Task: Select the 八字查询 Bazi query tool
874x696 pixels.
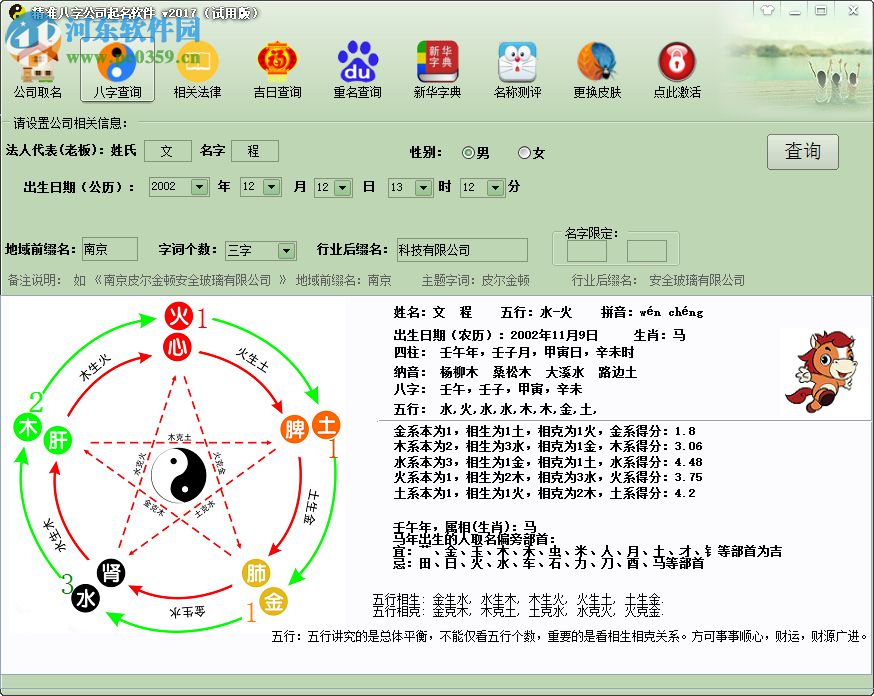Action: pos(118,67)
